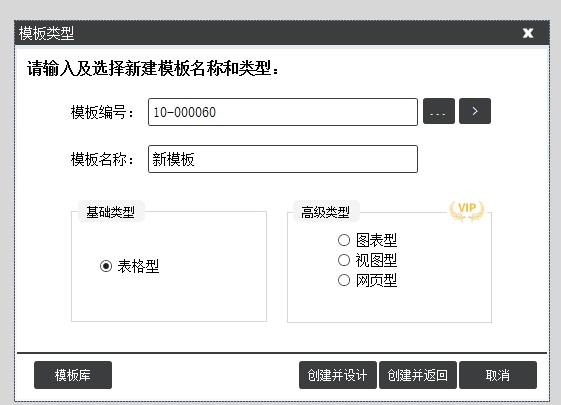Screen dimensions: 561x405
Task: Choose the 网页型 radio option
Action: coord(344,280)
